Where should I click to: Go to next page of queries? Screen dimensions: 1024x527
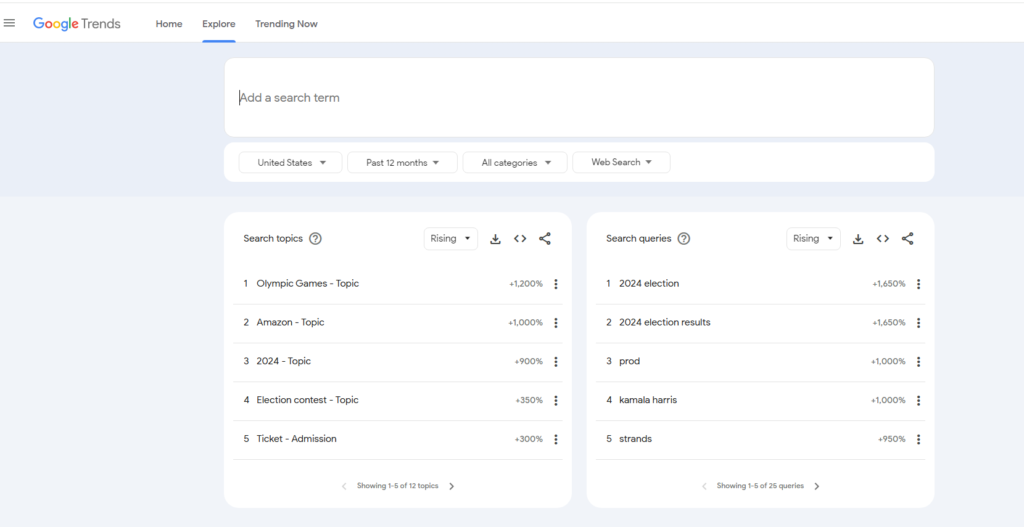(x=817, y=486)
